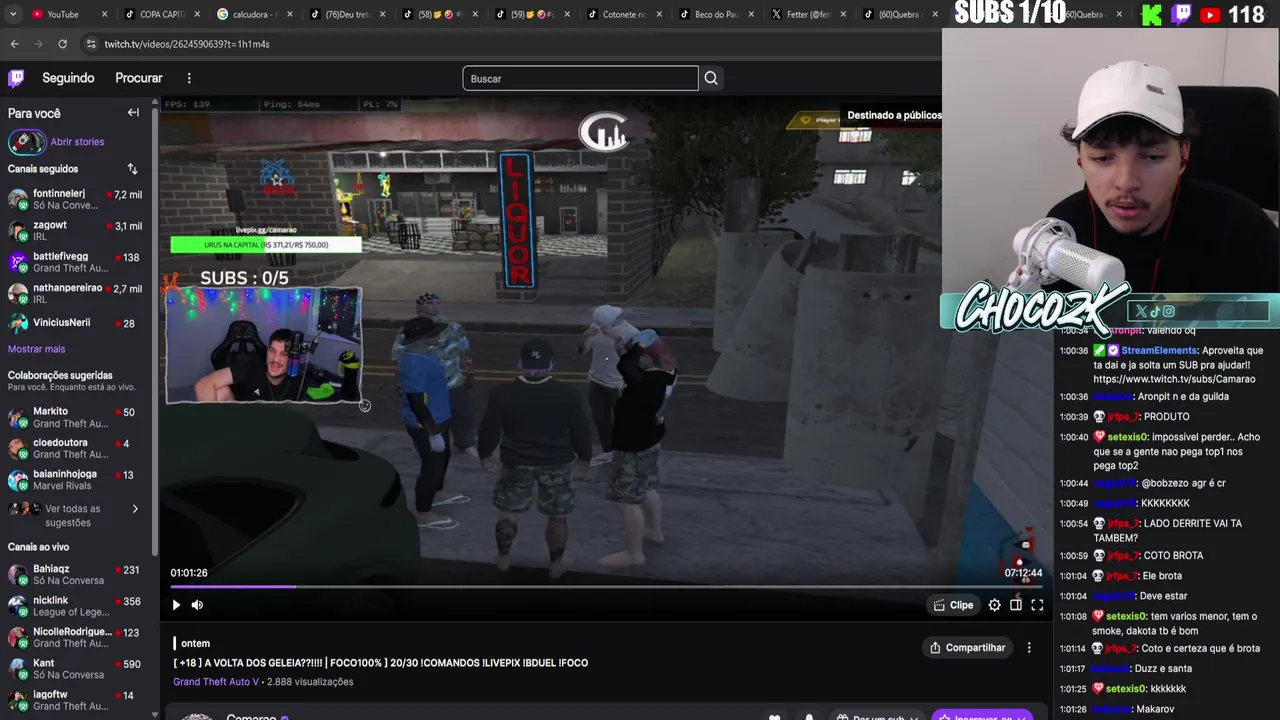Viewport: 1280px width, 720px height.
Task: Open Bahiaqz live channel
Action: click(77, 574)
